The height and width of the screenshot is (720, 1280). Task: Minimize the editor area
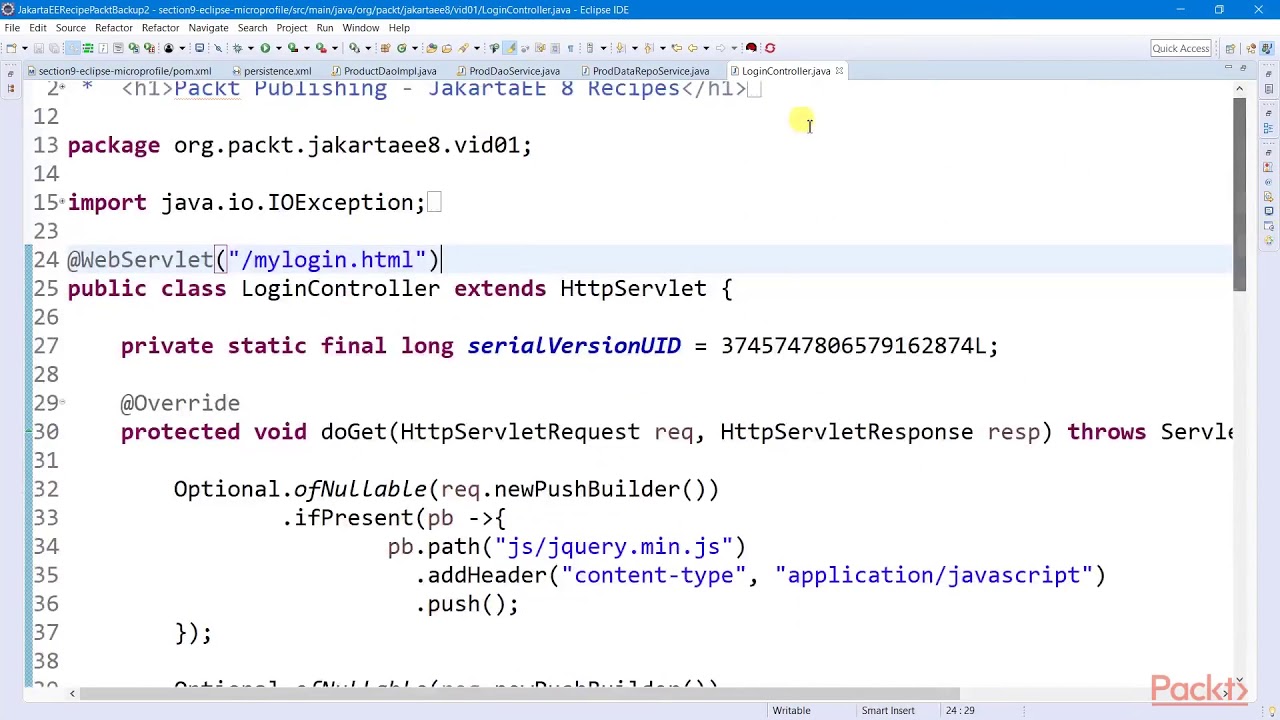click(1229, 67)
